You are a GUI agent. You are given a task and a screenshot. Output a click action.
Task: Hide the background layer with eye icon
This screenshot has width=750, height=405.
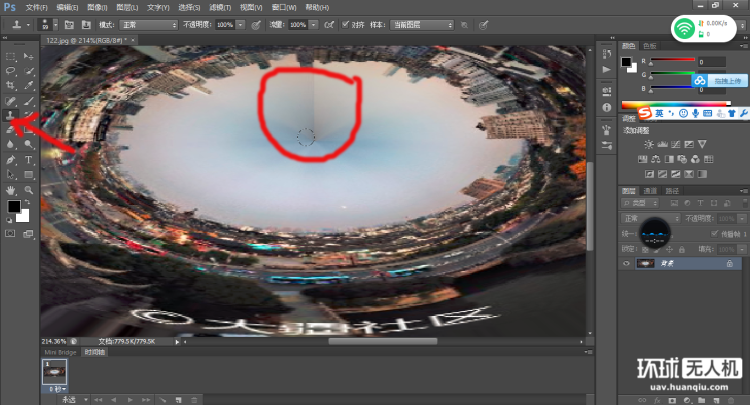pos(627,263)
